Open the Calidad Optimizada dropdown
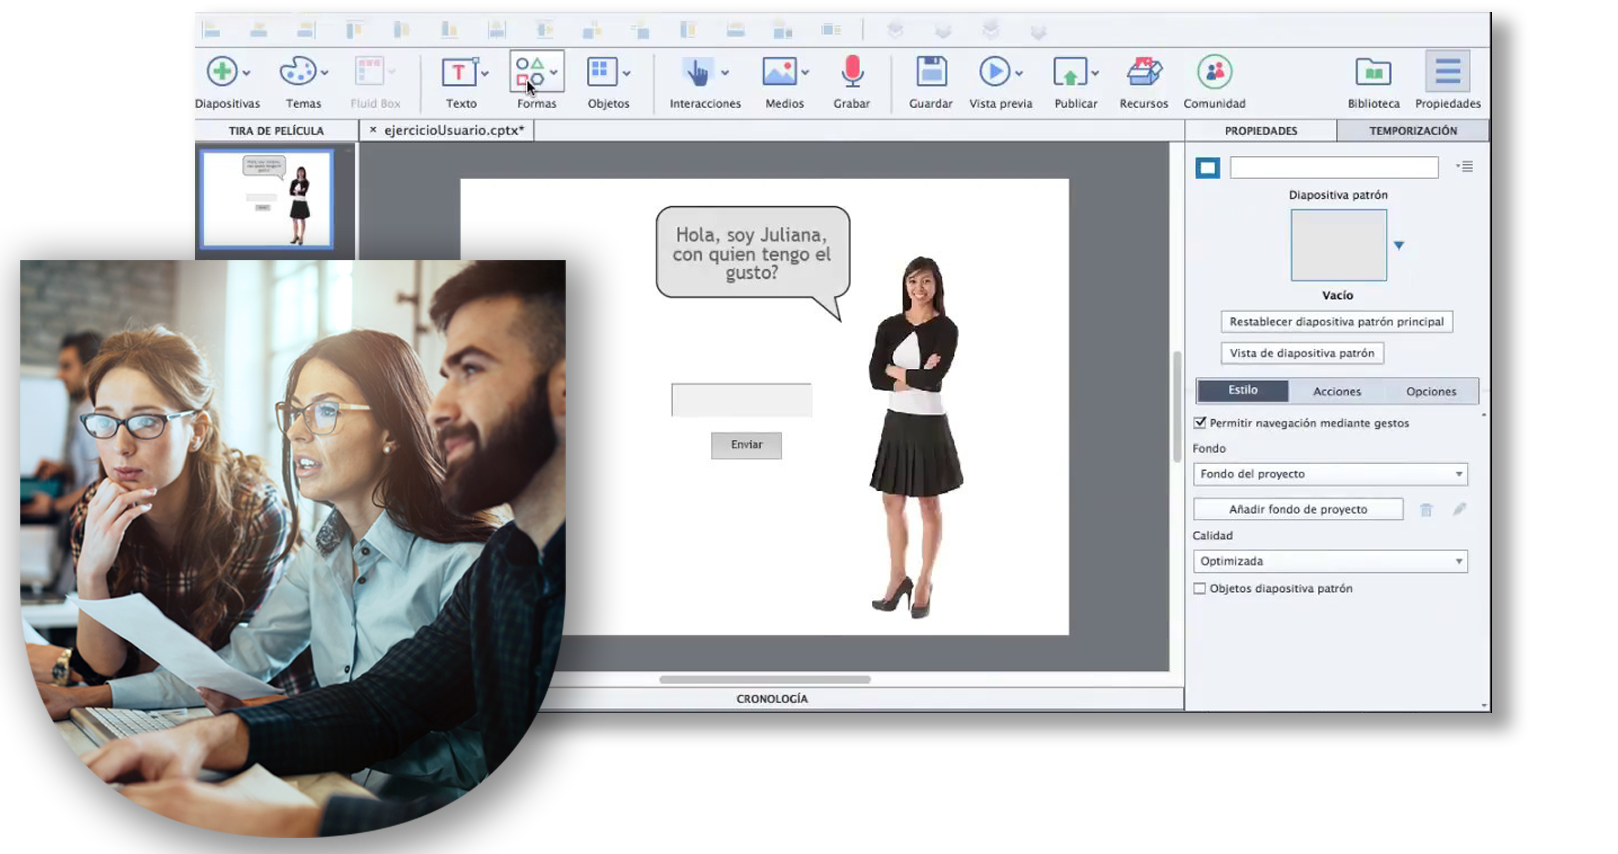 pyautogui.click(x=1330, y=561)
